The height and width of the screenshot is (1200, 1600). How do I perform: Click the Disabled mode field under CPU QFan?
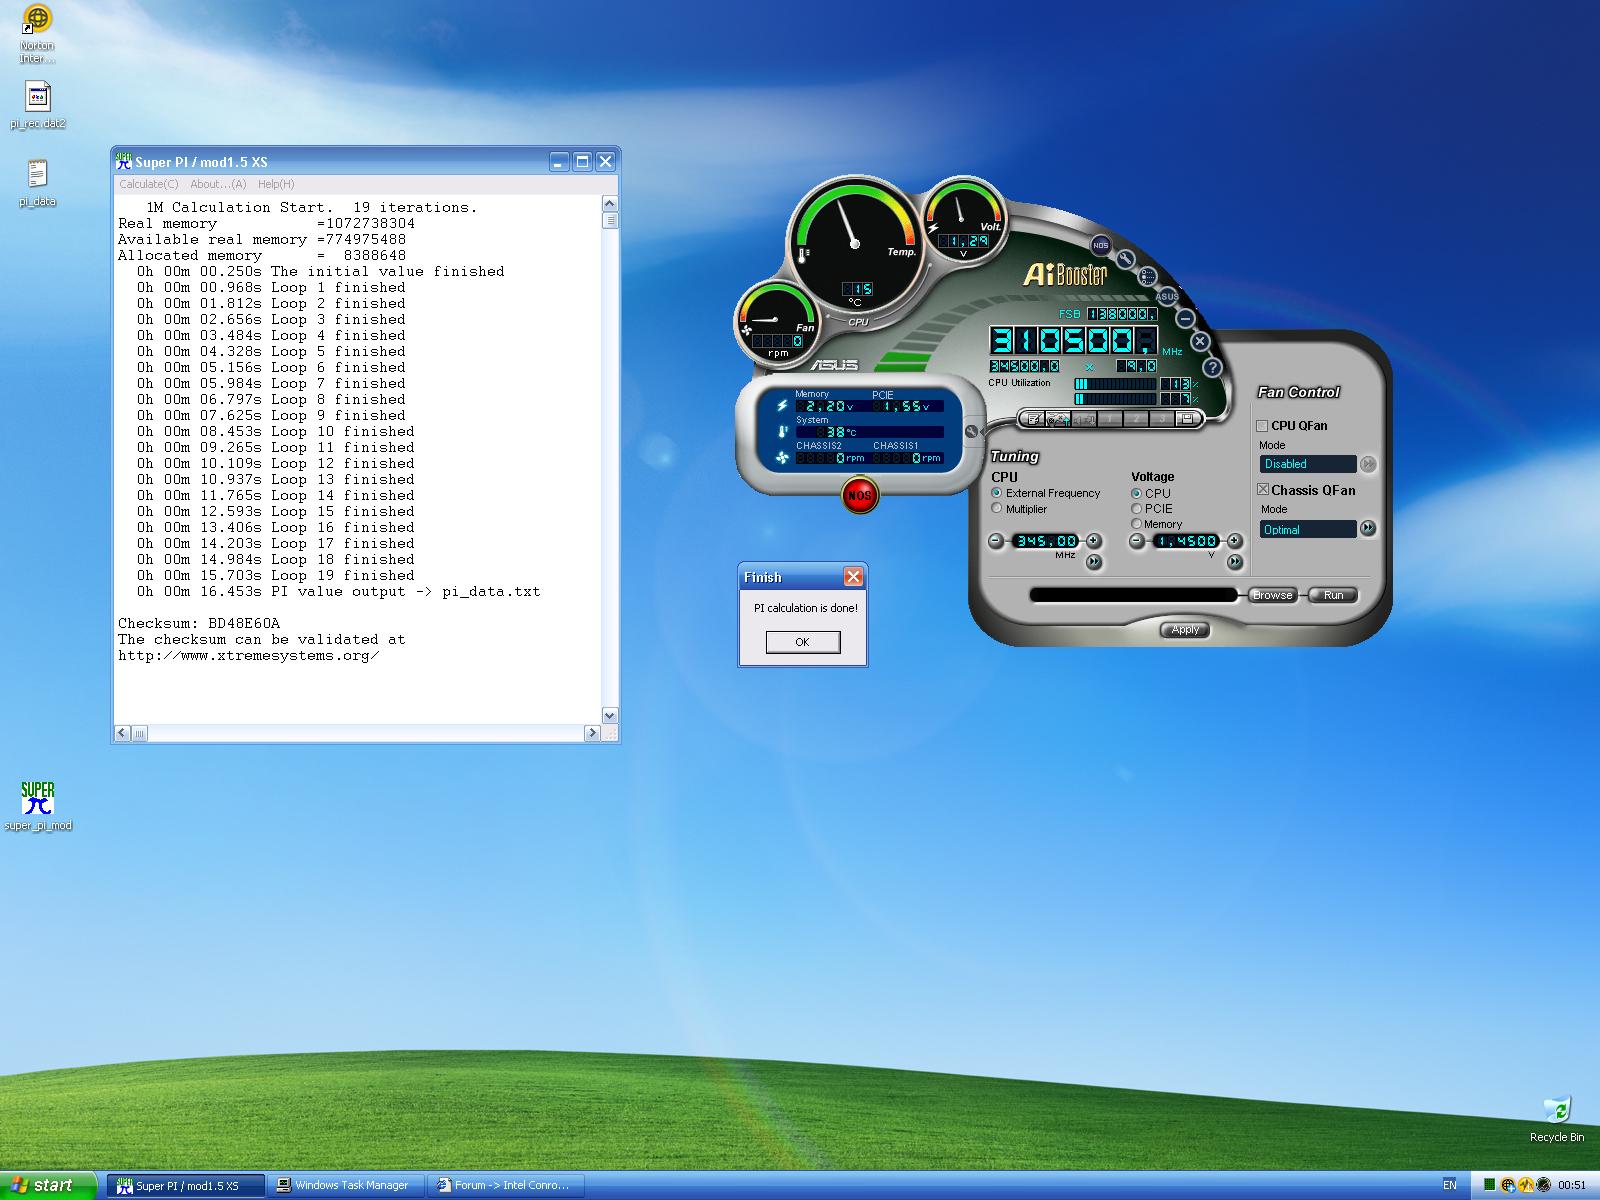pyautogui.click(x=1307, y=464)
